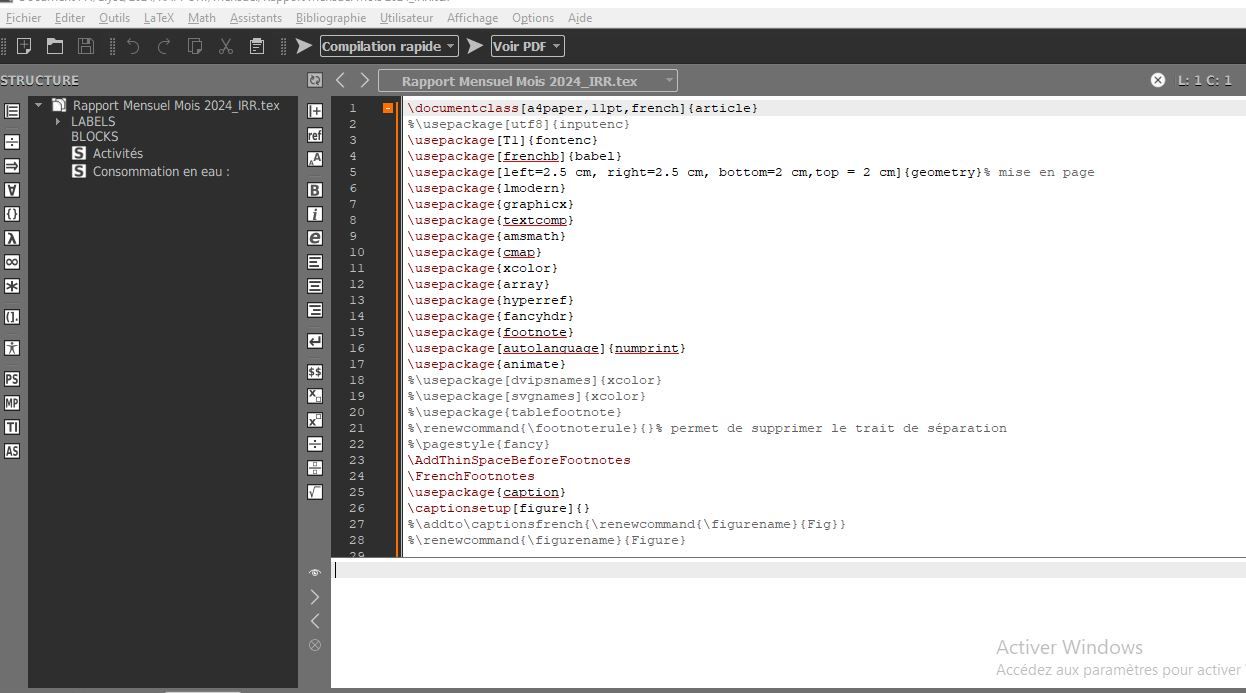Save the document with floppy disk icon
The image size is (1246, 693).
[86, 46]
